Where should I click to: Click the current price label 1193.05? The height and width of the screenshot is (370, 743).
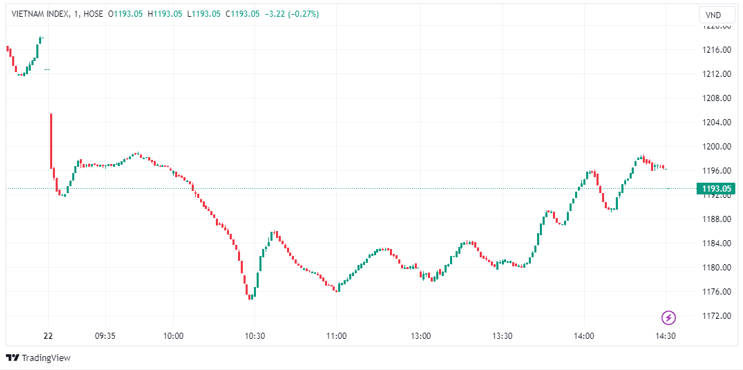pyautogui.click(x=716, y=189)
